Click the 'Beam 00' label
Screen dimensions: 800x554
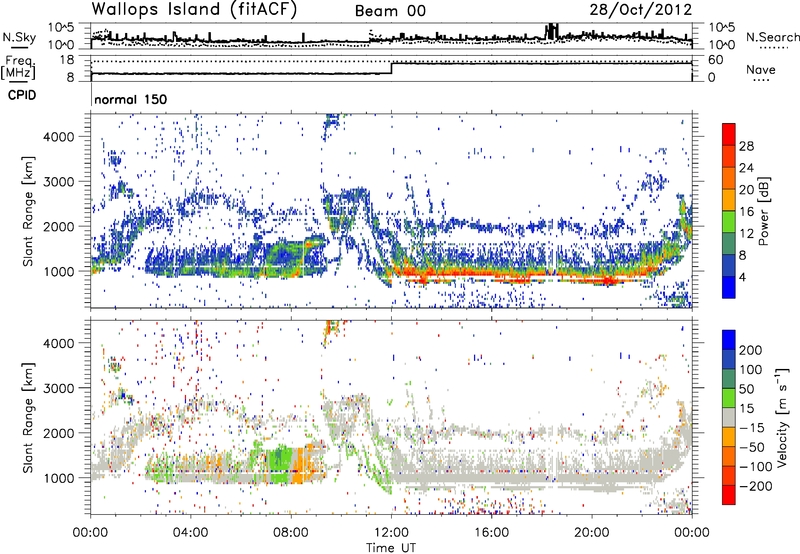pos(390,11)
